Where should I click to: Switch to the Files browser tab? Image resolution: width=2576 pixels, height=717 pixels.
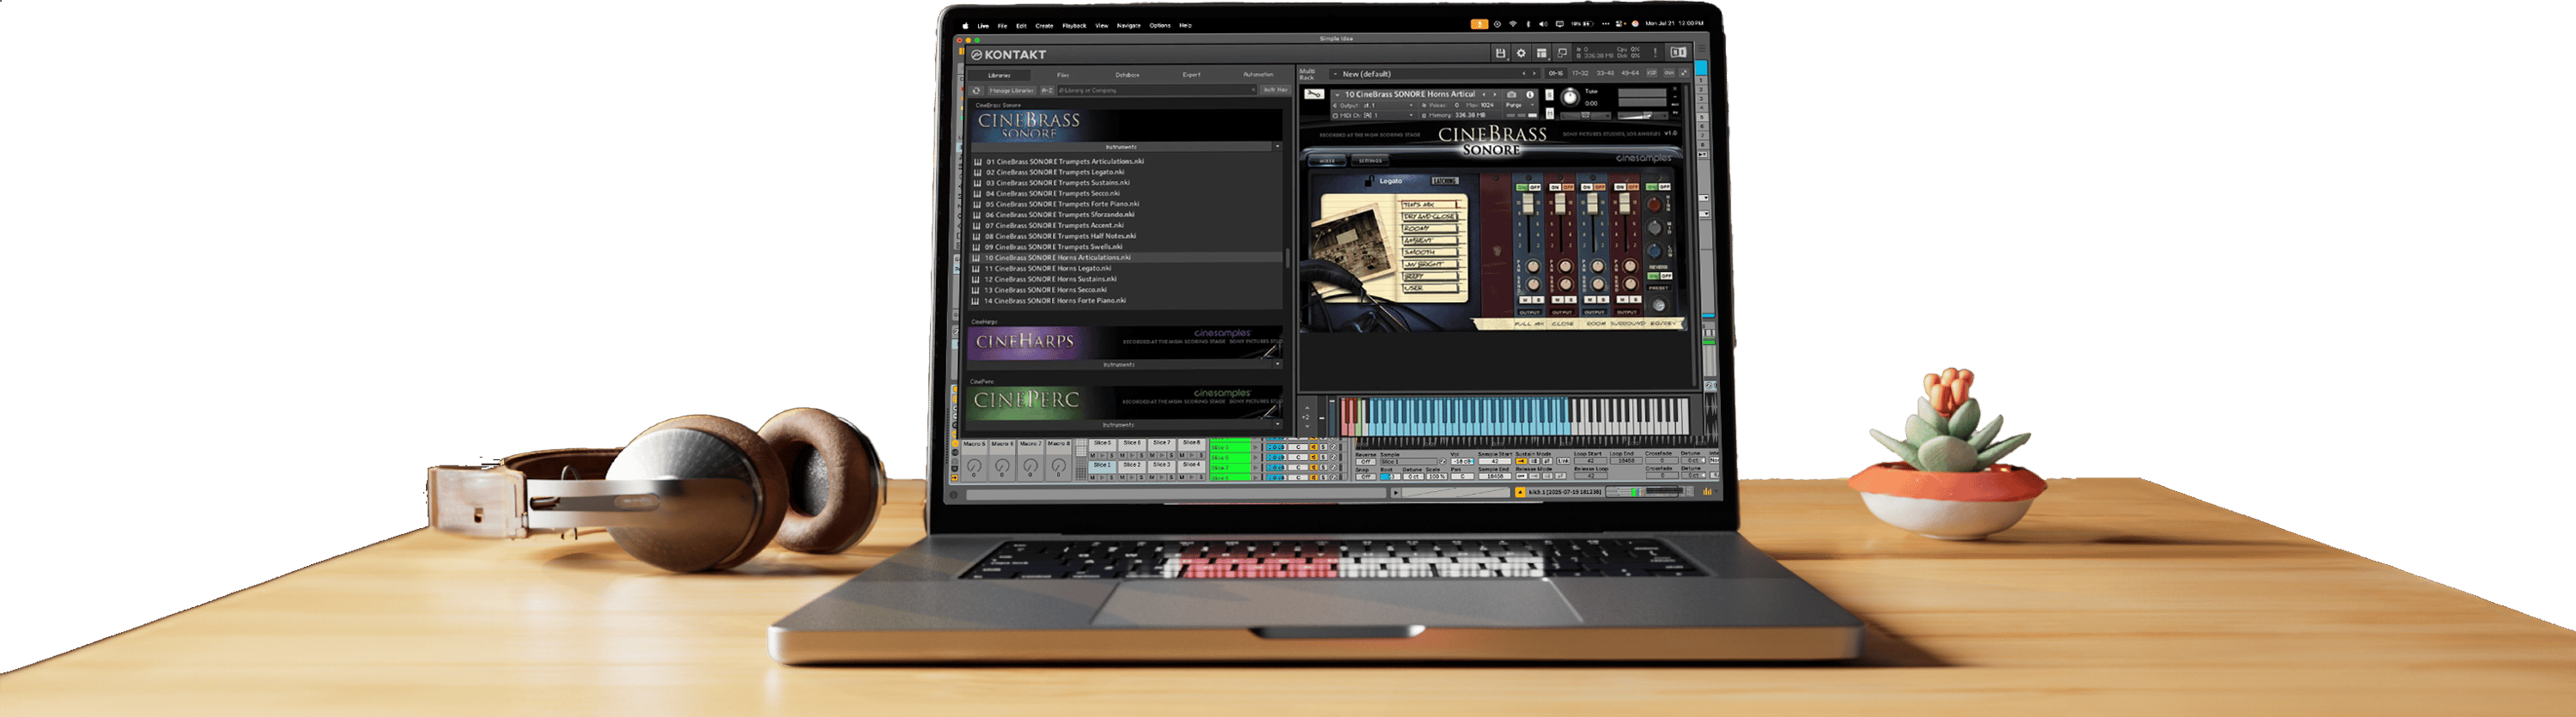point(1063,75)
